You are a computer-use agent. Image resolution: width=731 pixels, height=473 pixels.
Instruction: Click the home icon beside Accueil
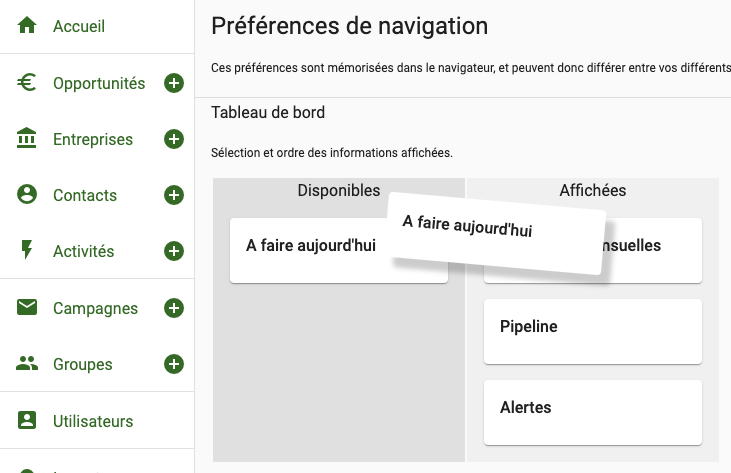pyautogui.click(x=27, y=25)
